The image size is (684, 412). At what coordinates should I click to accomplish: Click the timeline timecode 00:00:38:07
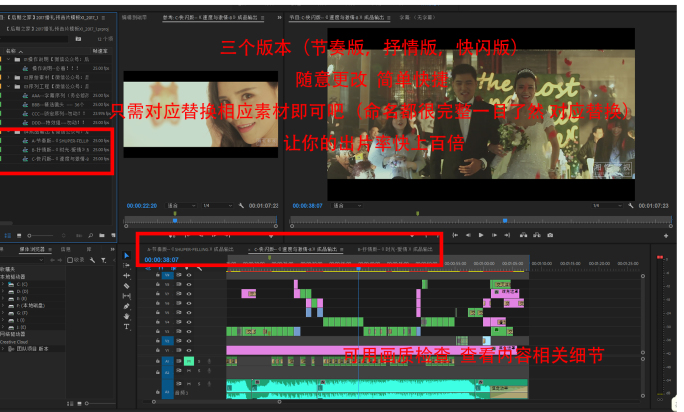tap(162, 259)
